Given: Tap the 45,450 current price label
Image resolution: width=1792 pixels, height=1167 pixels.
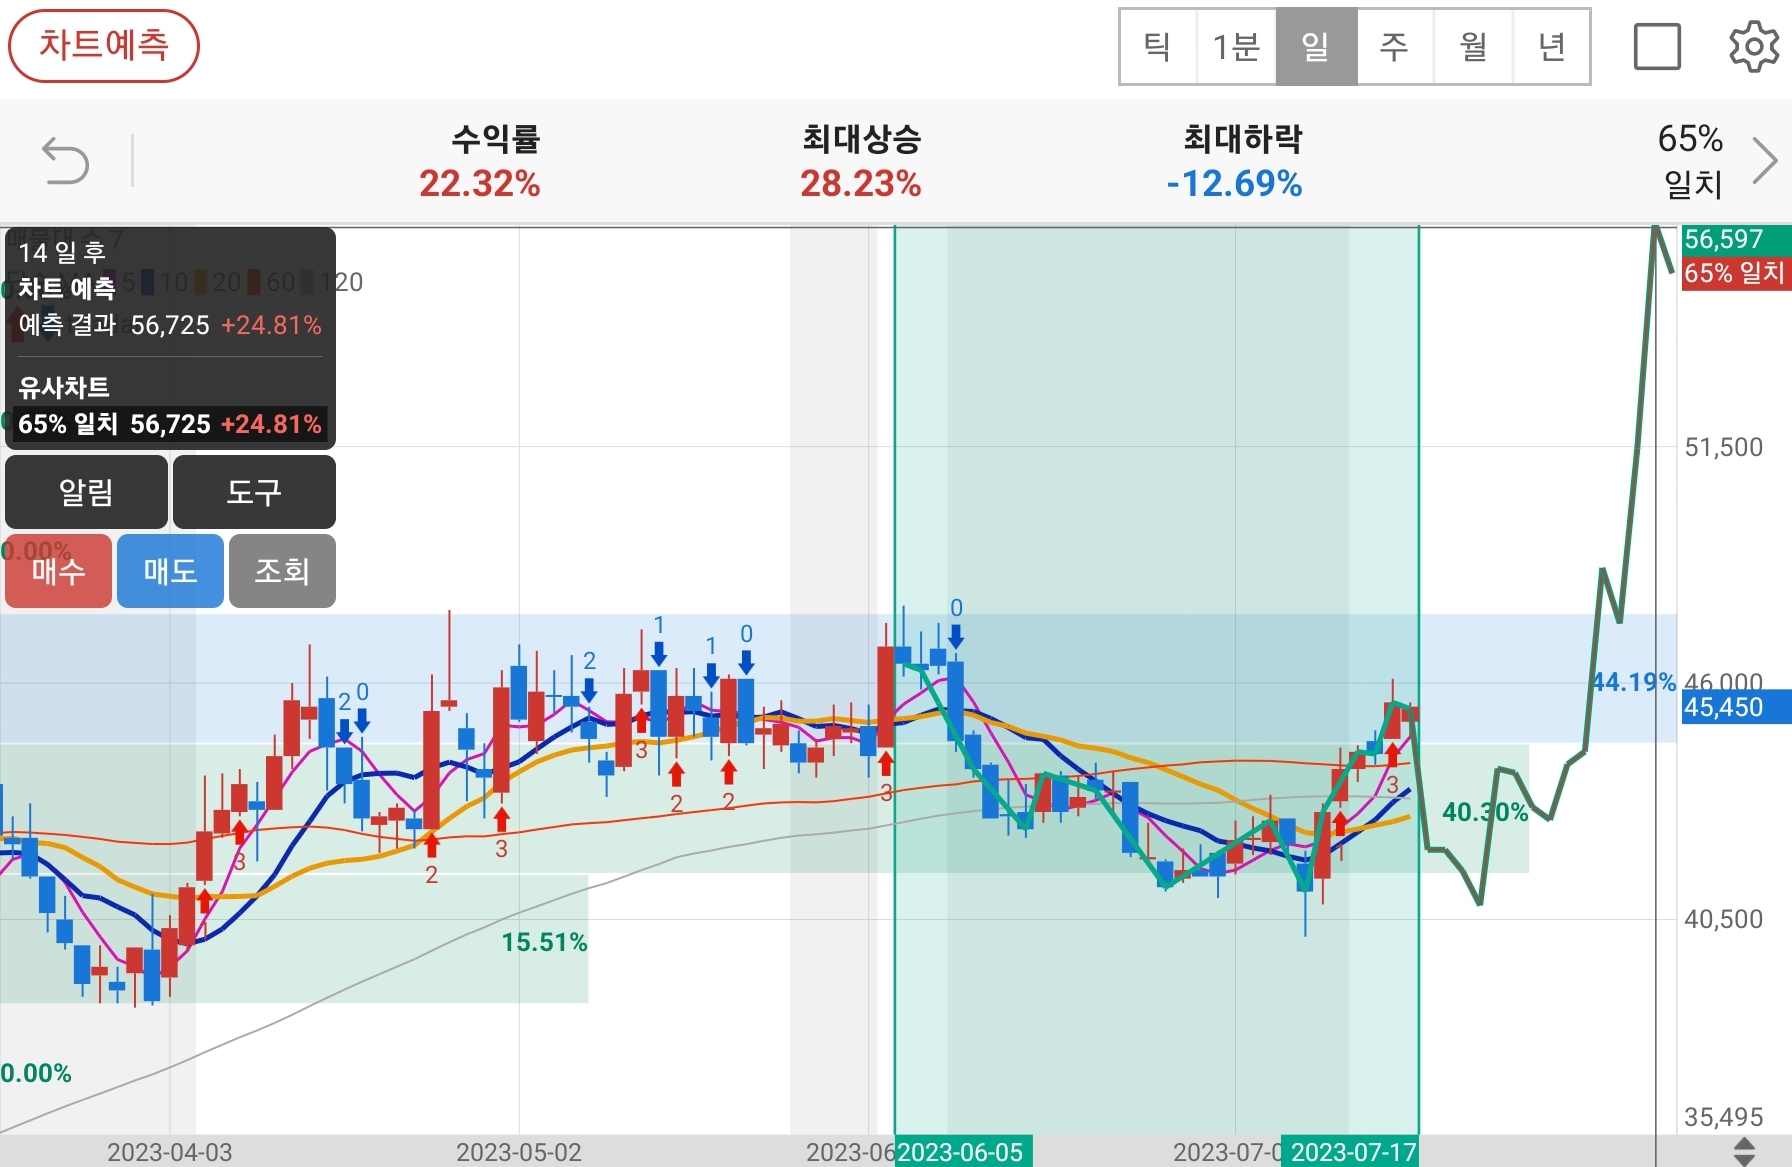Looking at the screenshot, I should coord(1736,707).
